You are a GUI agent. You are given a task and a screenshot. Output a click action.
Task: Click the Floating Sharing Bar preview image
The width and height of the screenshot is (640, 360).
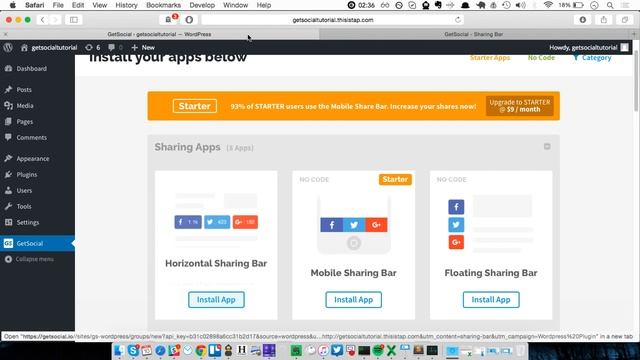tap(491, 224)
